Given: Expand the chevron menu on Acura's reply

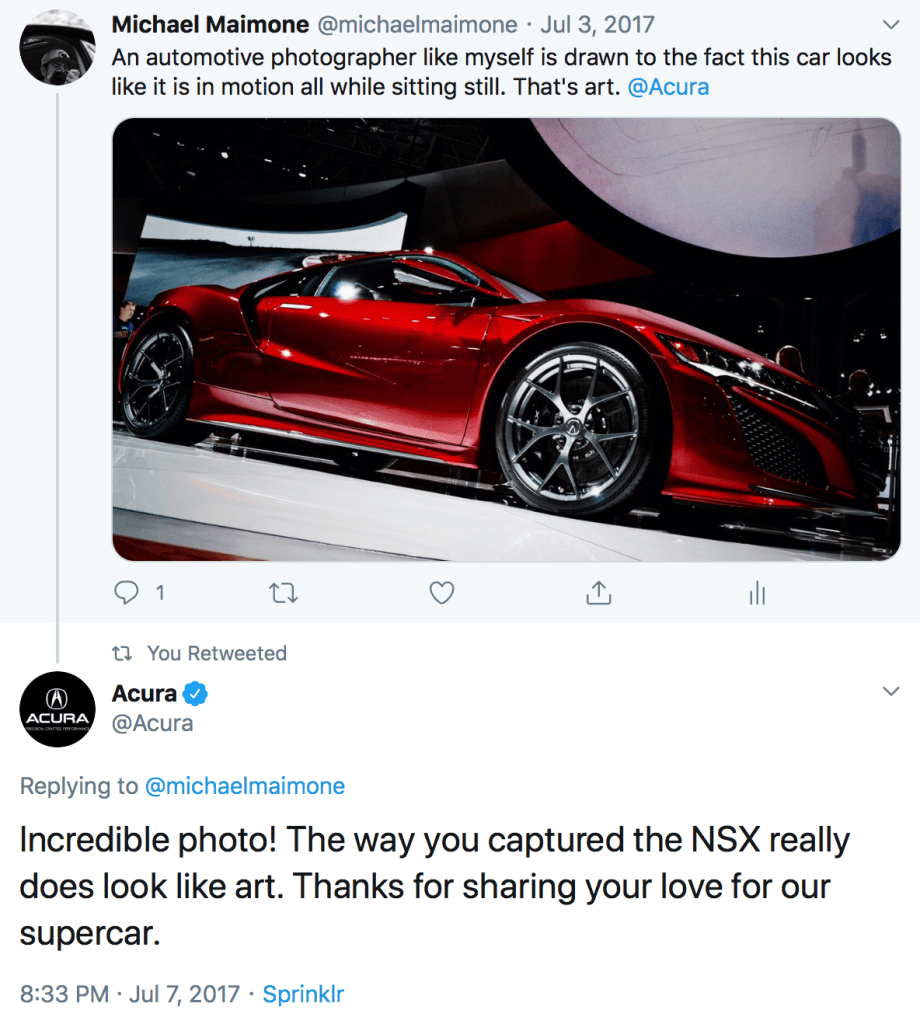Looking at the screenshot, I should tap(891, 692).
